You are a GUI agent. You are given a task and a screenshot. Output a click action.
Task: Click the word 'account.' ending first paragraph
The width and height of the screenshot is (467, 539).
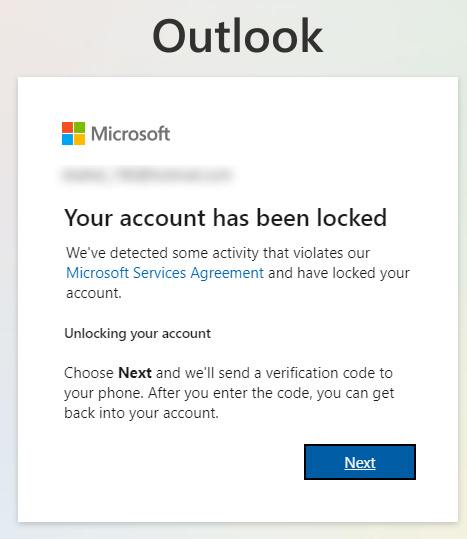pos(94,293)
